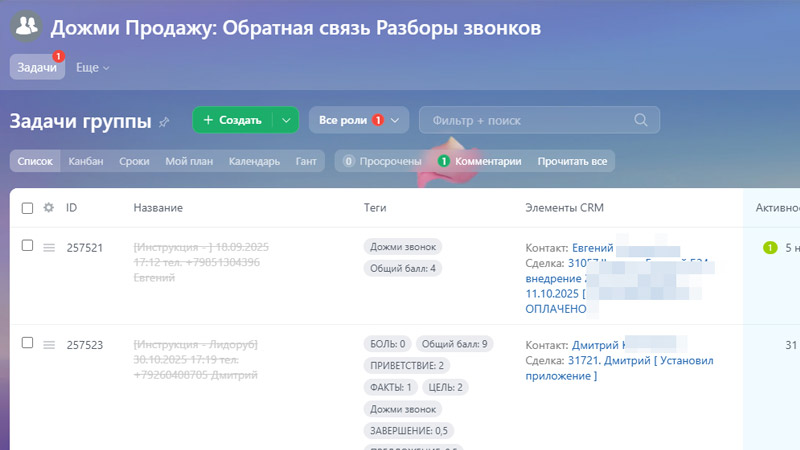Switch to Мой план view

(x=189, y=161)
